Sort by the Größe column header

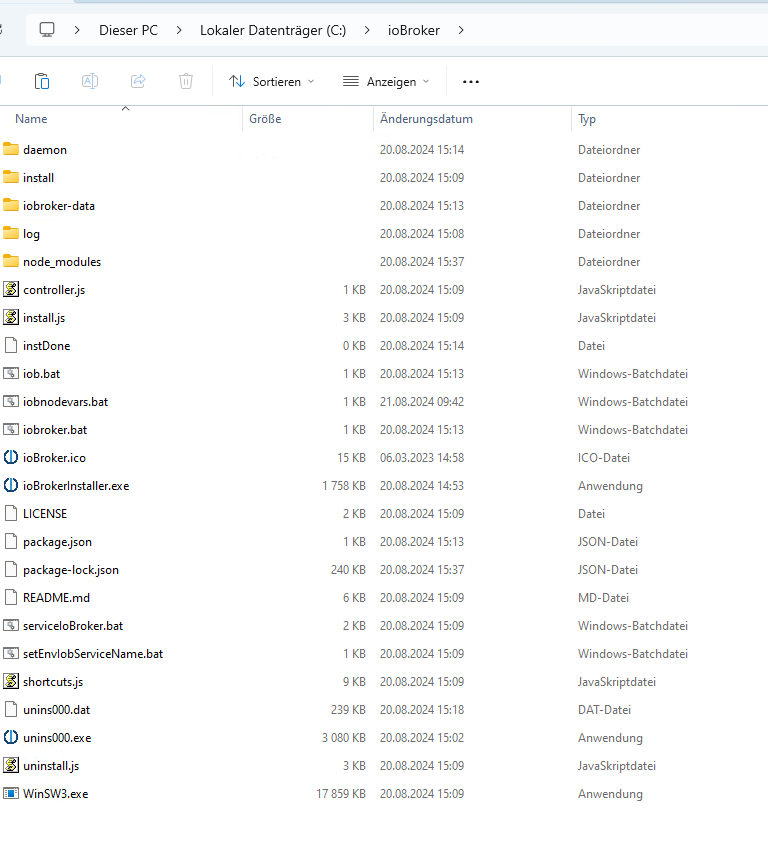[265, 119]
